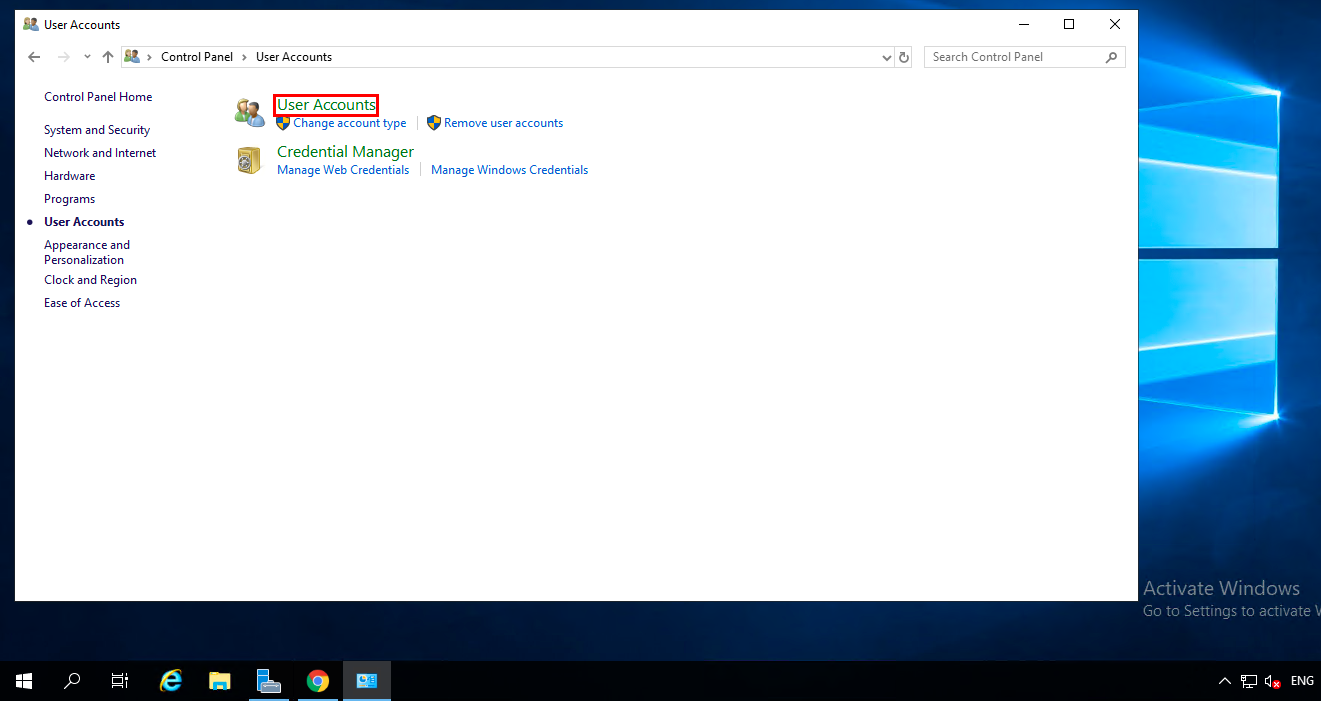Open Manage Windows Credentials link
1321x701 pixels.
pyautogui.click(x=509, y=170)
